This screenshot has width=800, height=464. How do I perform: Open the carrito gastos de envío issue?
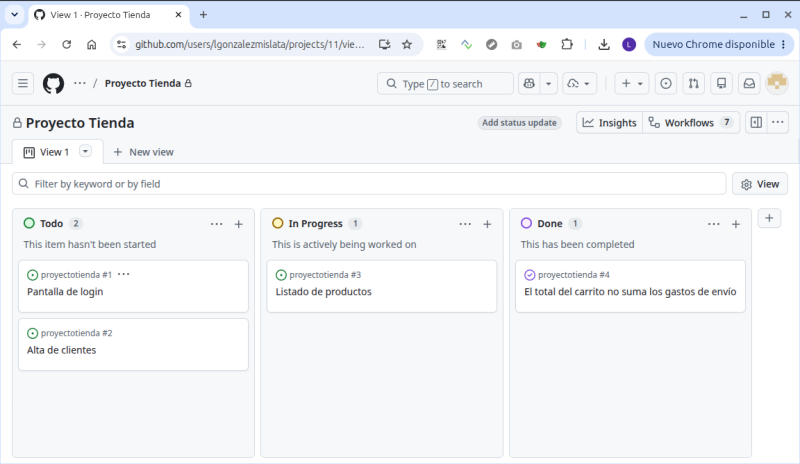pos(630,291)
